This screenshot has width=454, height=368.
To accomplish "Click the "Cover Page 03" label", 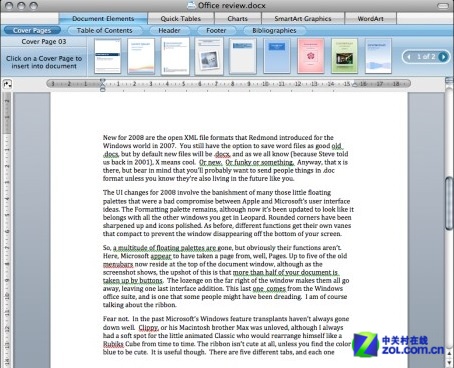I will 44,42.
